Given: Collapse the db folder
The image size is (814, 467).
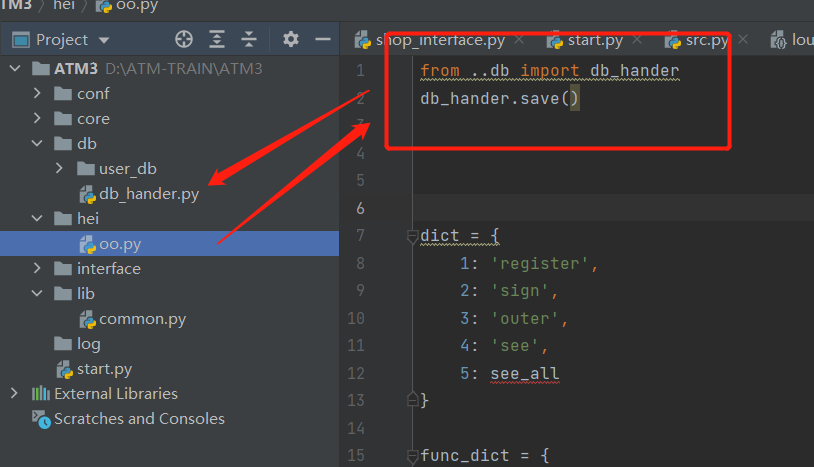Looking at the screenshot, I should click(37, 143).
